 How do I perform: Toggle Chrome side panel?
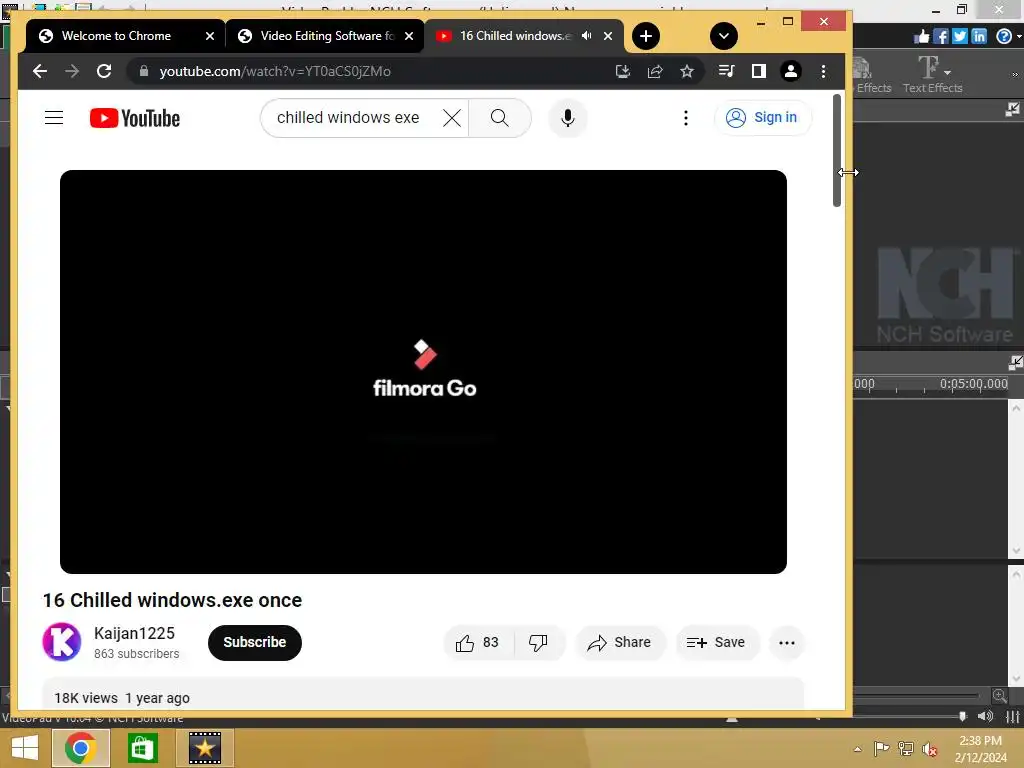pos(758,71)
